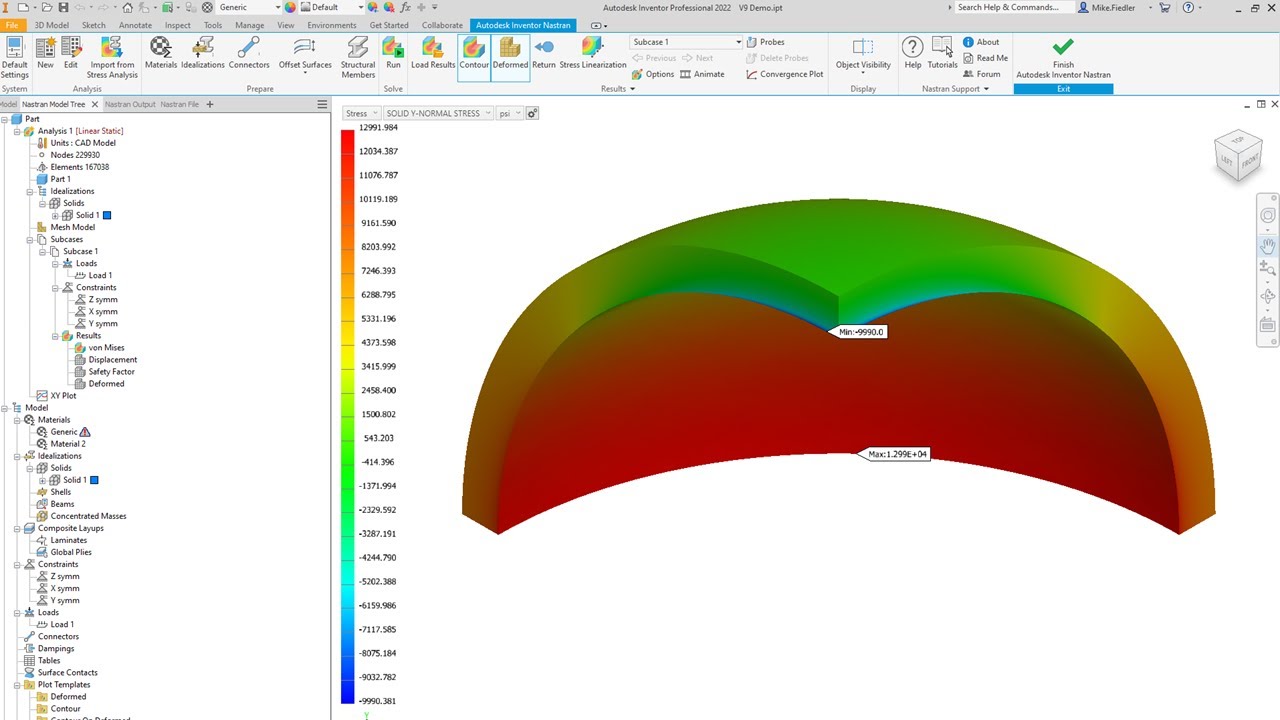Open the Object Visibility options

pyautogui.click(x=863, y=56)
